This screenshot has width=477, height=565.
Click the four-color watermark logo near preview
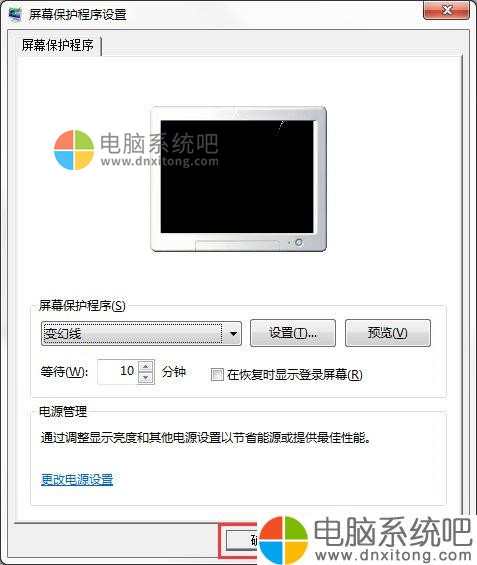coord(74,150)
